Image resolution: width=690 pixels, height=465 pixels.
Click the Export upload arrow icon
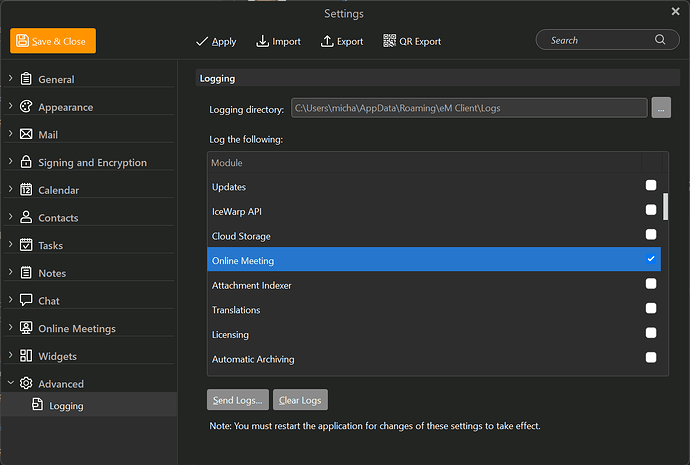327,41
